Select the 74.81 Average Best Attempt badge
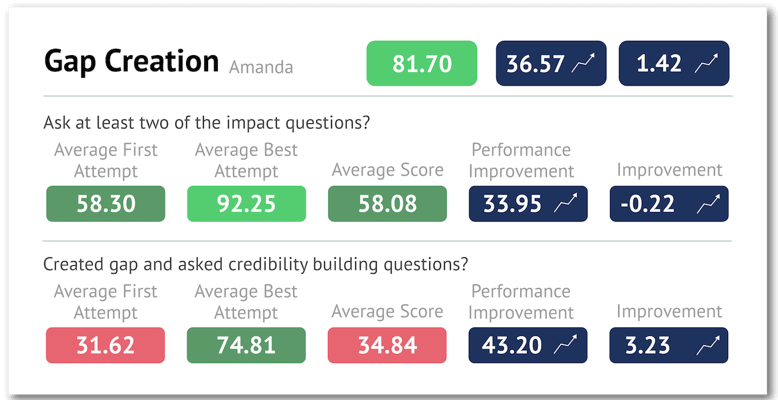Viewport: 778px width, 400px height. [245, 345]
